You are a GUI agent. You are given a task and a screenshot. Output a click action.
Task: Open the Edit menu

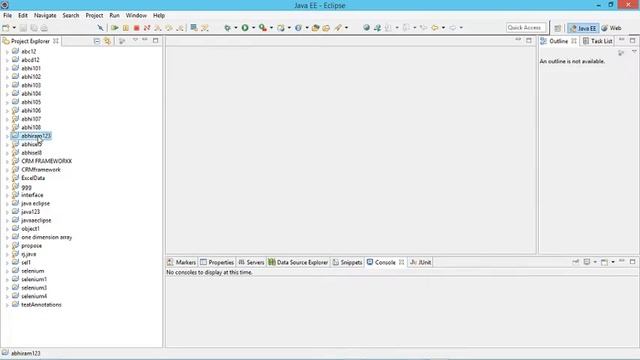23,15
